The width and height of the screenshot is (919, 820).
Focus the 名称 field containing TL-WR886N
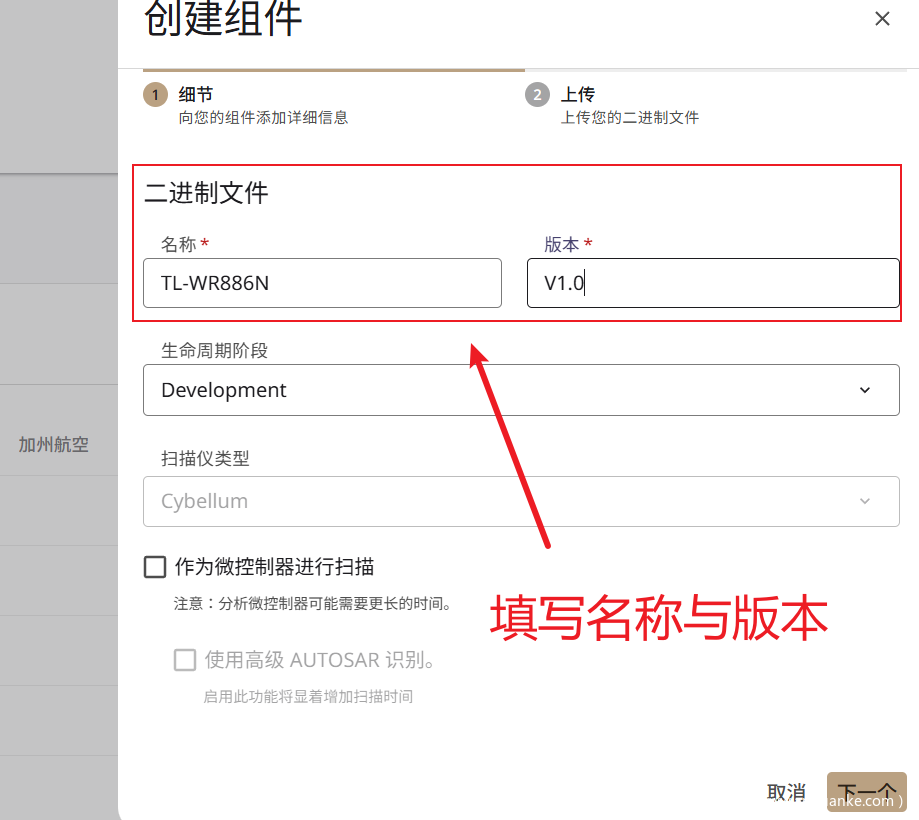coord(322,283)
